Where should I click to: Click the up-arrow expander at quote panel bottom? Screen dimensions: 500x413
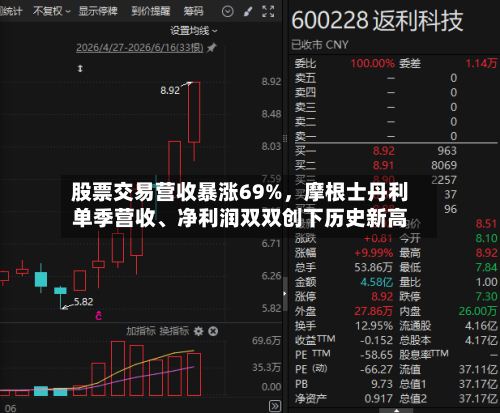(396, 410)
